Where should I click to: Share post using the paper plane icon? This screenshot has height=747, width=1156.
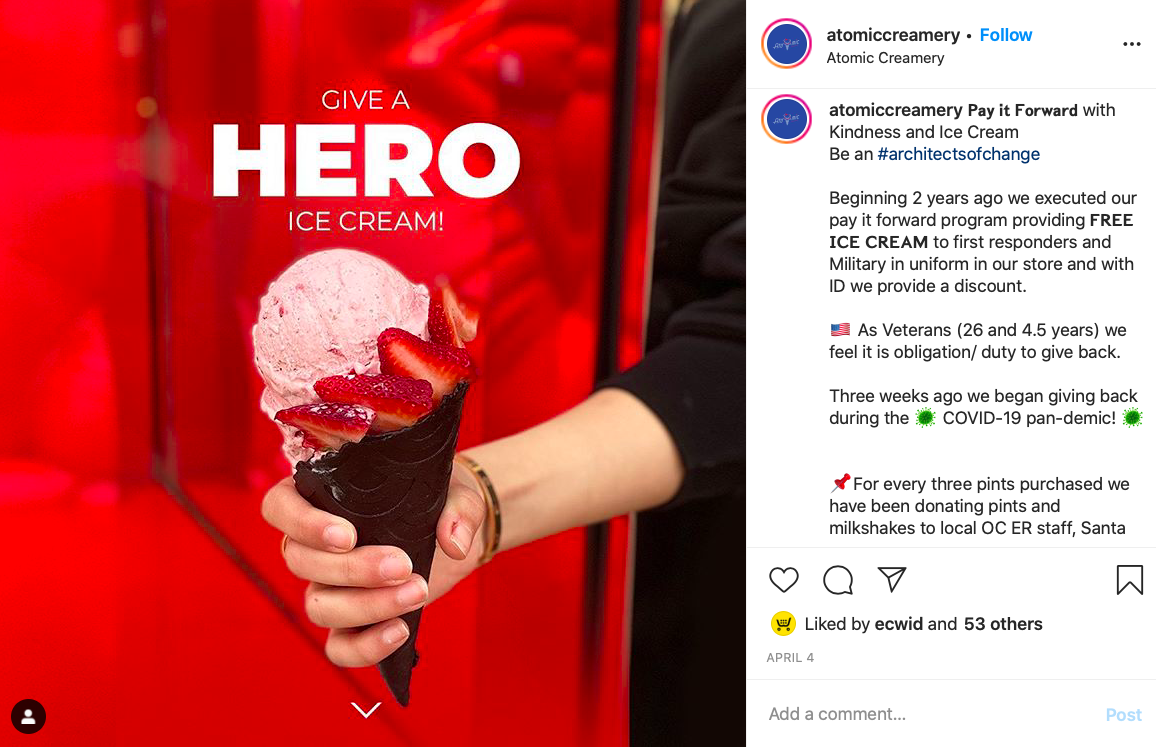892,580
